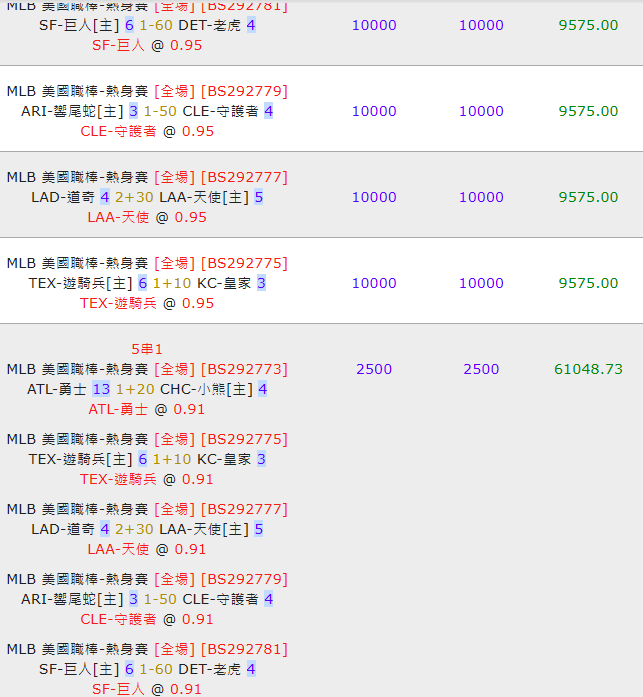Select the LAD-道奇 matchup line above 'LAA-天使 @ 0.91'
643x697 pixels.
(147, 529)
